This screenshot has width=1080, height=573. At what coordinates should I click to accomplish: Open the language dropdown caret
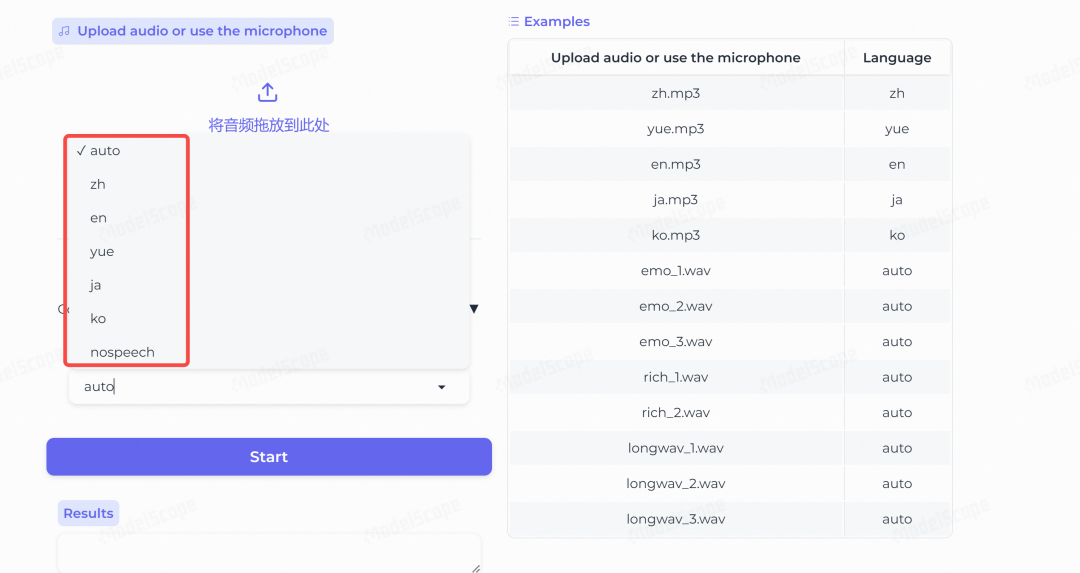point(442,387)
